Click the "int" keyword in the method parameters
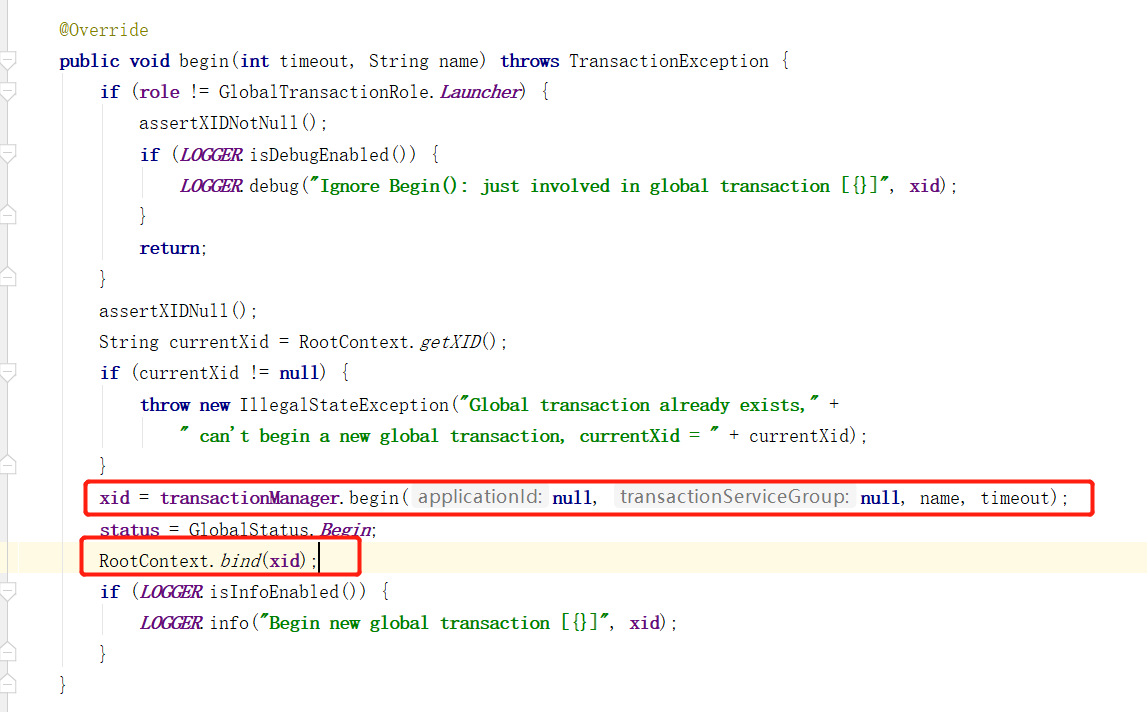The image size is (1147, 712). click(x=255, y=61)
